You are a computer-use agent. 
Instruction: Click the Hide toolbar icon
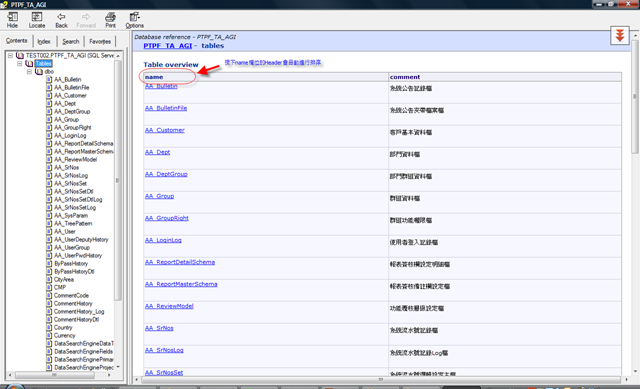click(x=12, y=20)
